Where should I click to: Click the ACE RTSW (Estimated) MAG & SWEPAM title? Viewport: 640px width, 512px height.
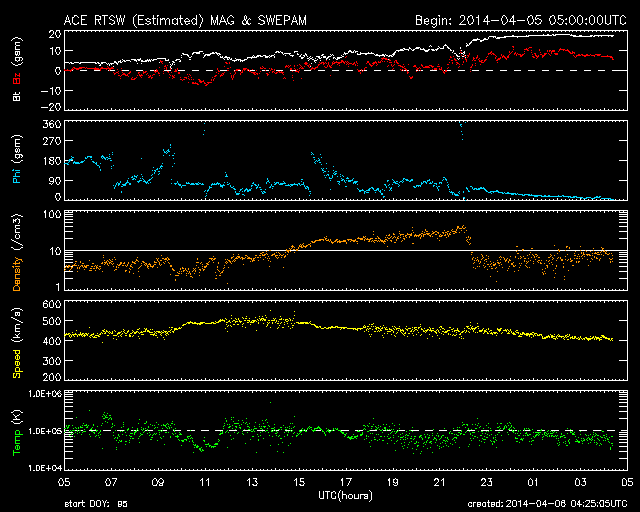click(x=185, y=20)
